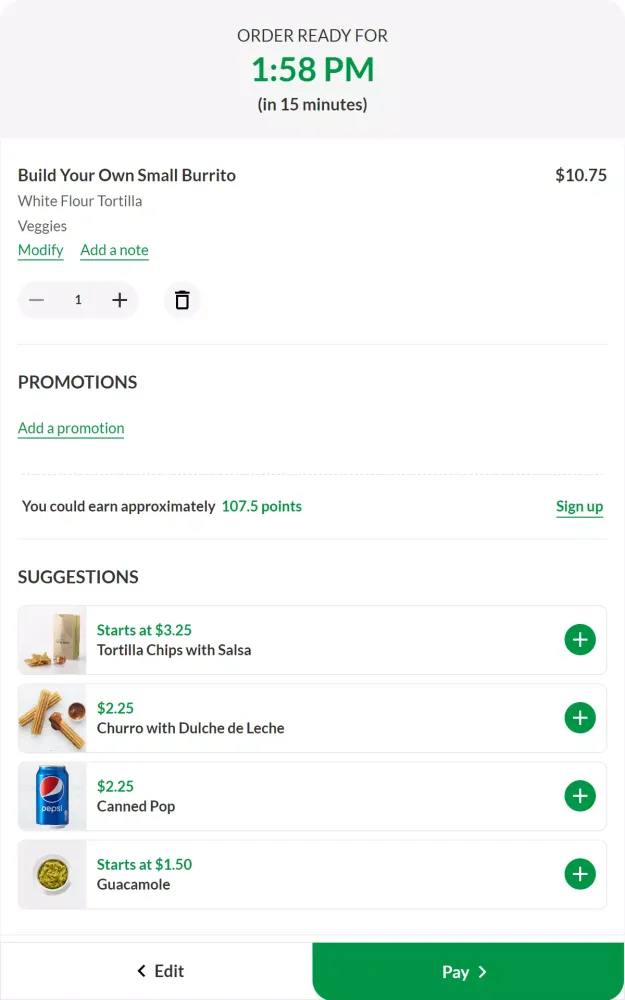Add Canned Pop to the order
Image resolution: width=625 pixels, height=1000 pixels.
580,796
